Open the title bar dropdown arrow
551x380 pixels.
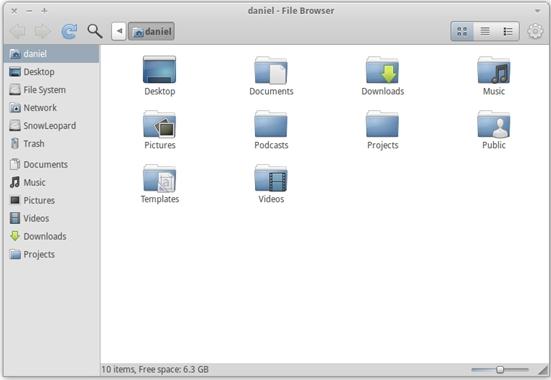coord(538,11)
